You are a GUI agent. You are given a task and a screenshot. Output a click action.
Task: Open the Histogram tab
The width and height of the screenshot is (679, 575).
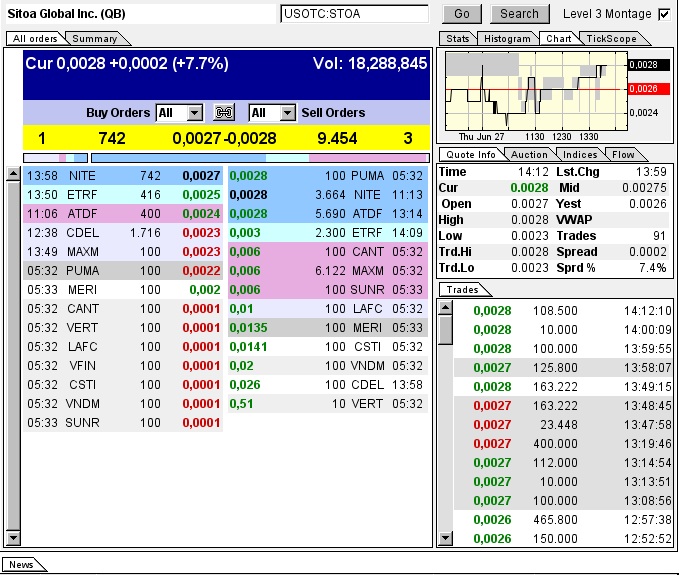click(507, 39)
